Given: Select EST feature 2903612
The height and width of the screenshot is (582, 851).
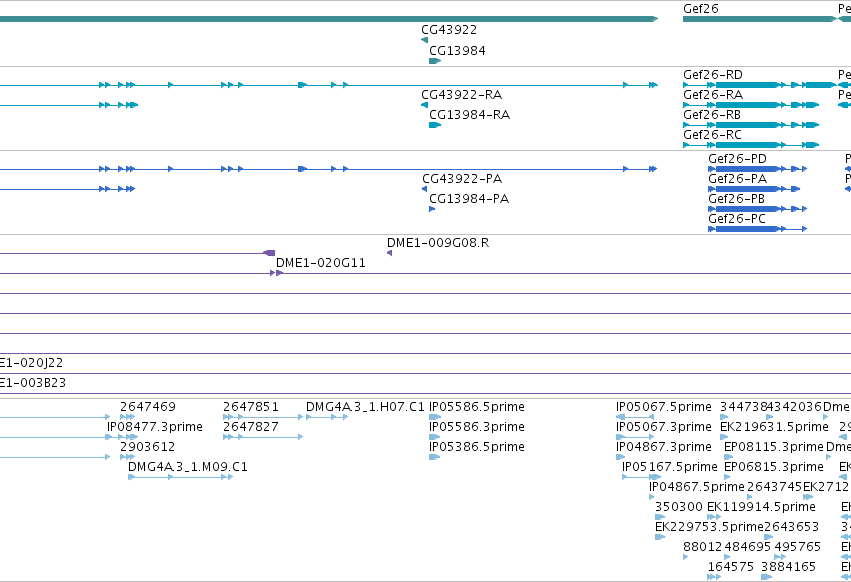Looking at the screenshot, I should [x=128, y=457].
